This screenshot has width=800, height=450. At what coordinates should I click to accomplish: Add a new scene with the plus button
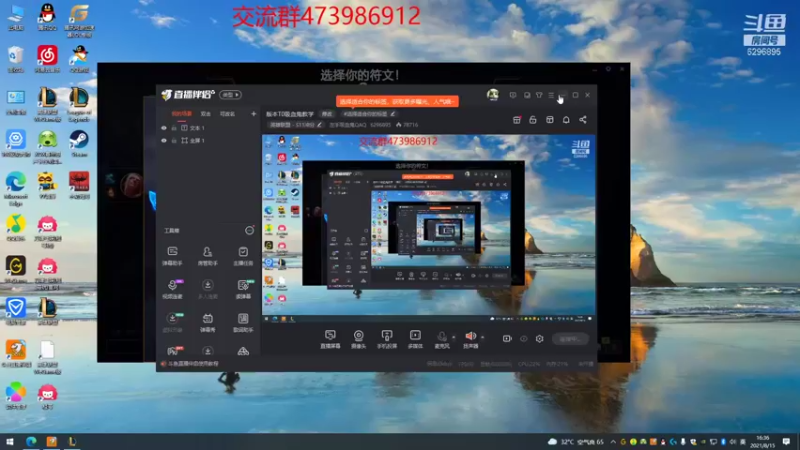pos(253,114)
